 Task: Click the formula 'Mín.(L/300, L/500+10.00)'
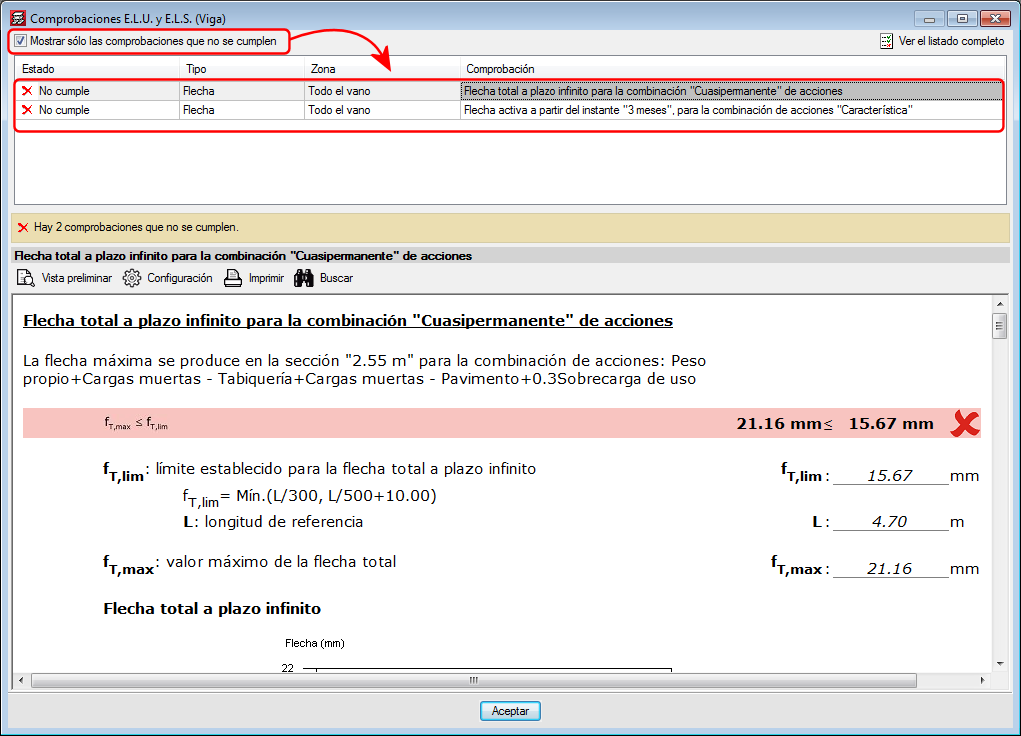[336, 496]
